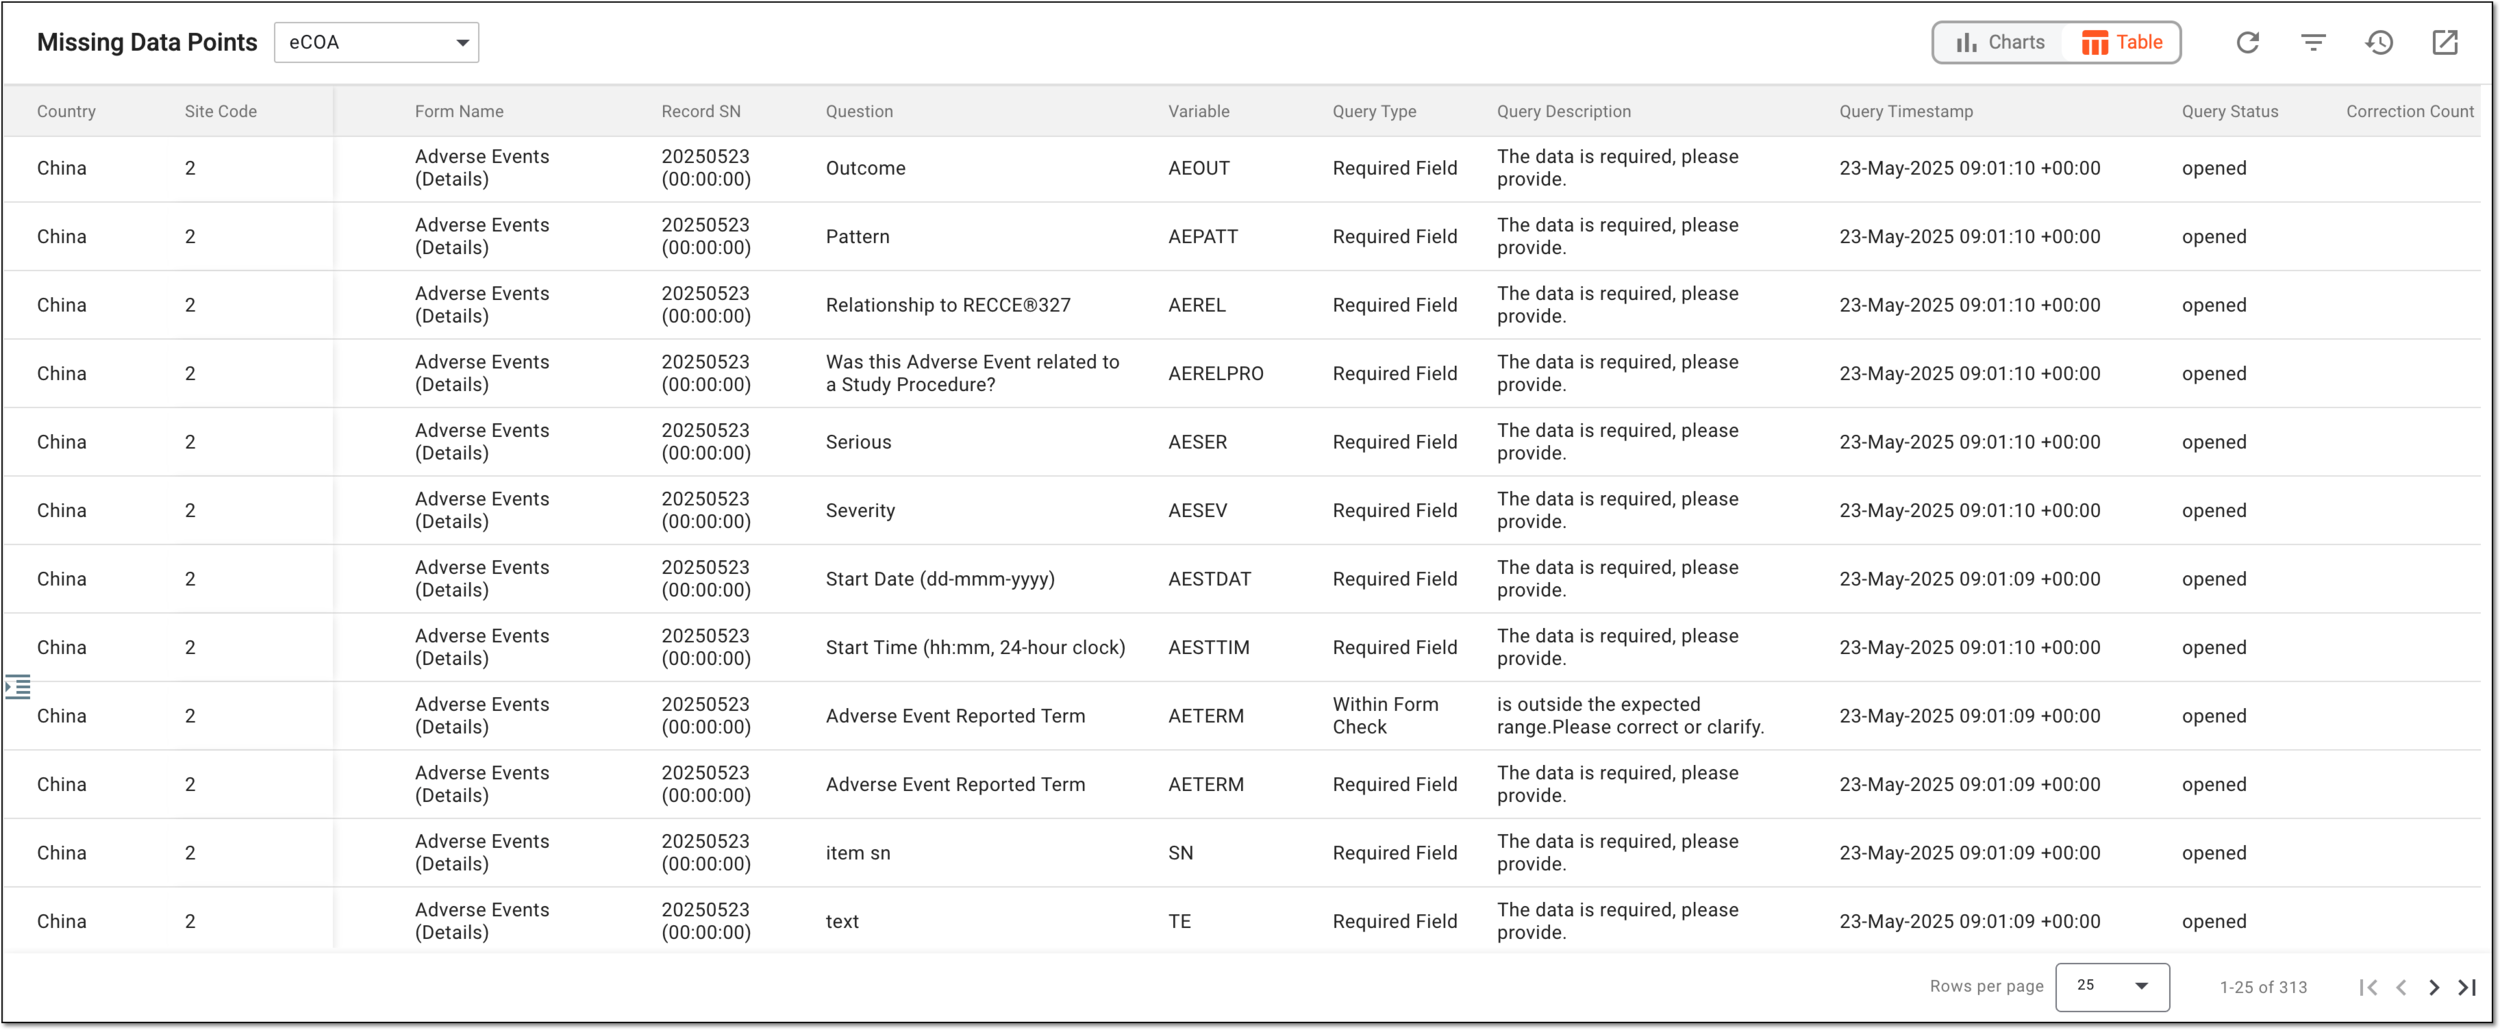Viewport: 2500px width, 1030px height.
Task: Open the rows per page dropdown
Action: pos(2112,986)
